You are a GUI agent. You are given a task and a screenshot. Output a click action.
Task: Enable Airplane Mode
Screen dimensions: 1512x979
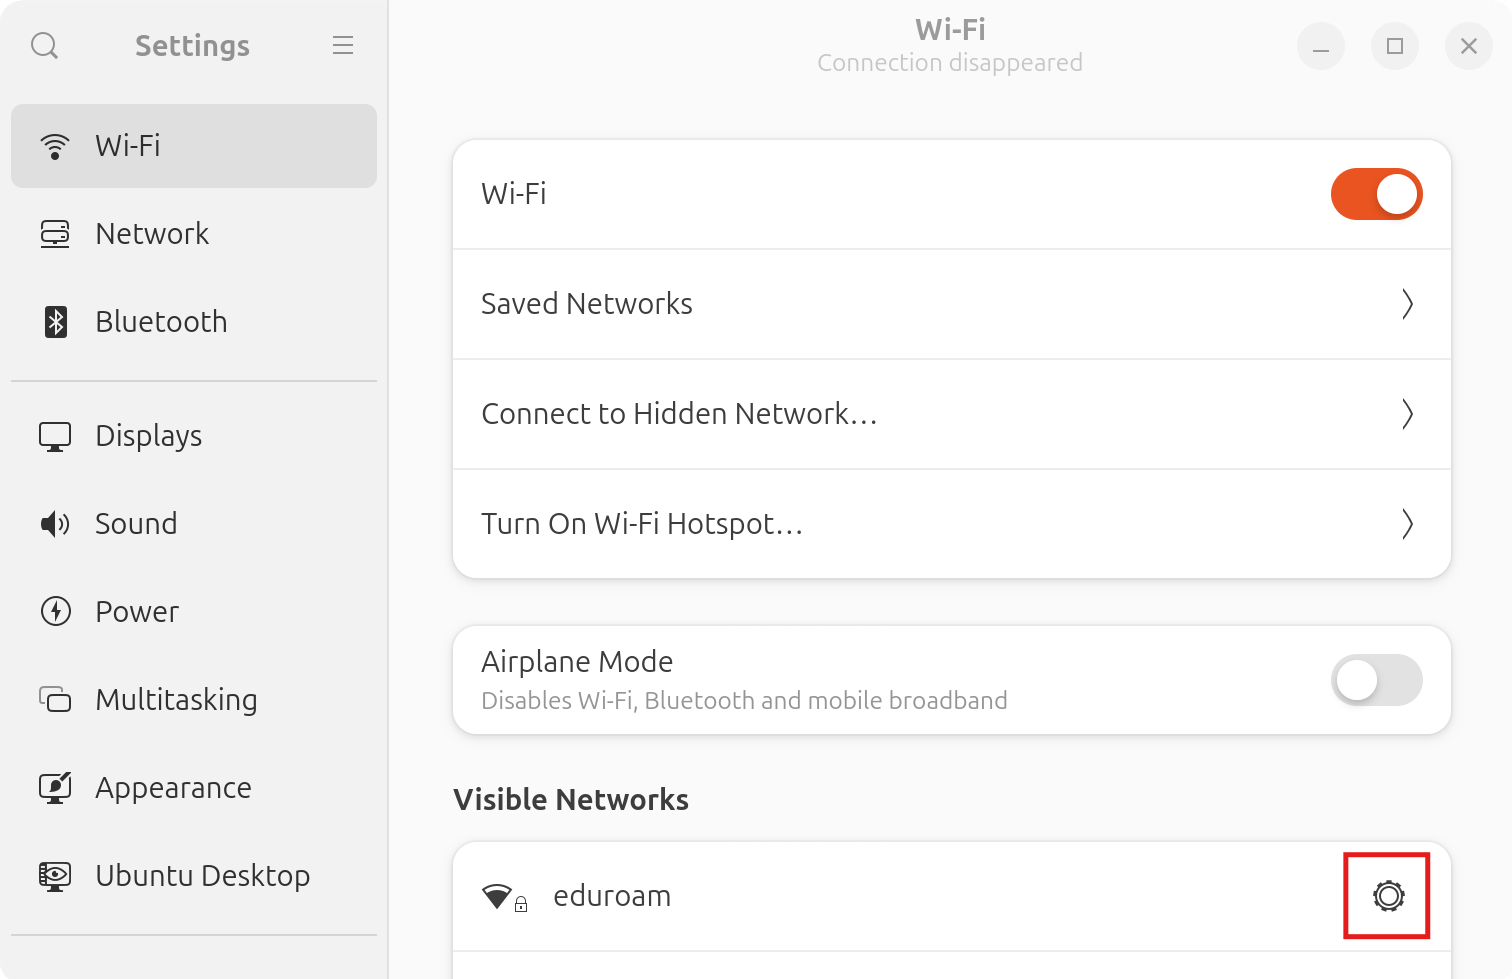pyautogui.click(x=1377, y=680)
